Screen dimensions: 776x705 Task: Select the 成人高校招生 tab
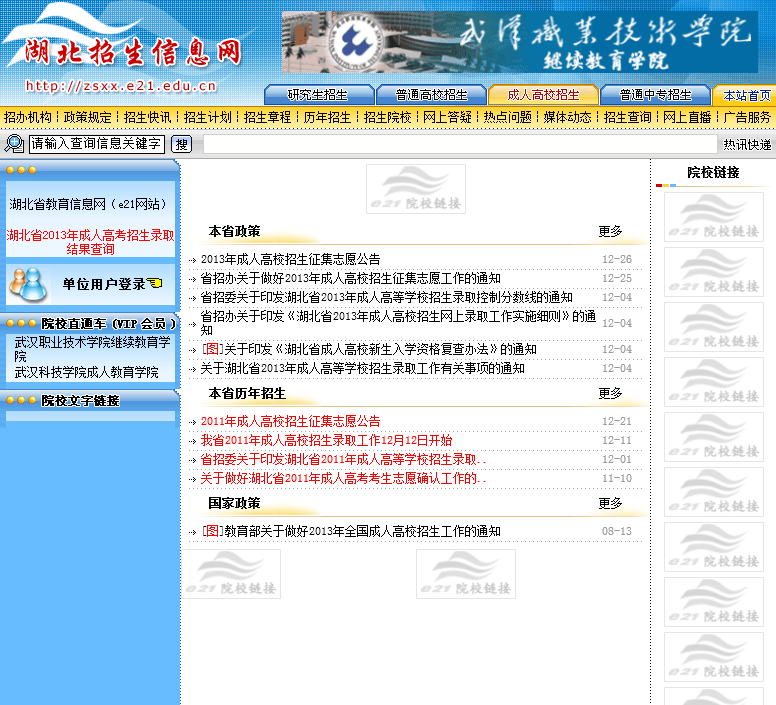pos(543,95)
